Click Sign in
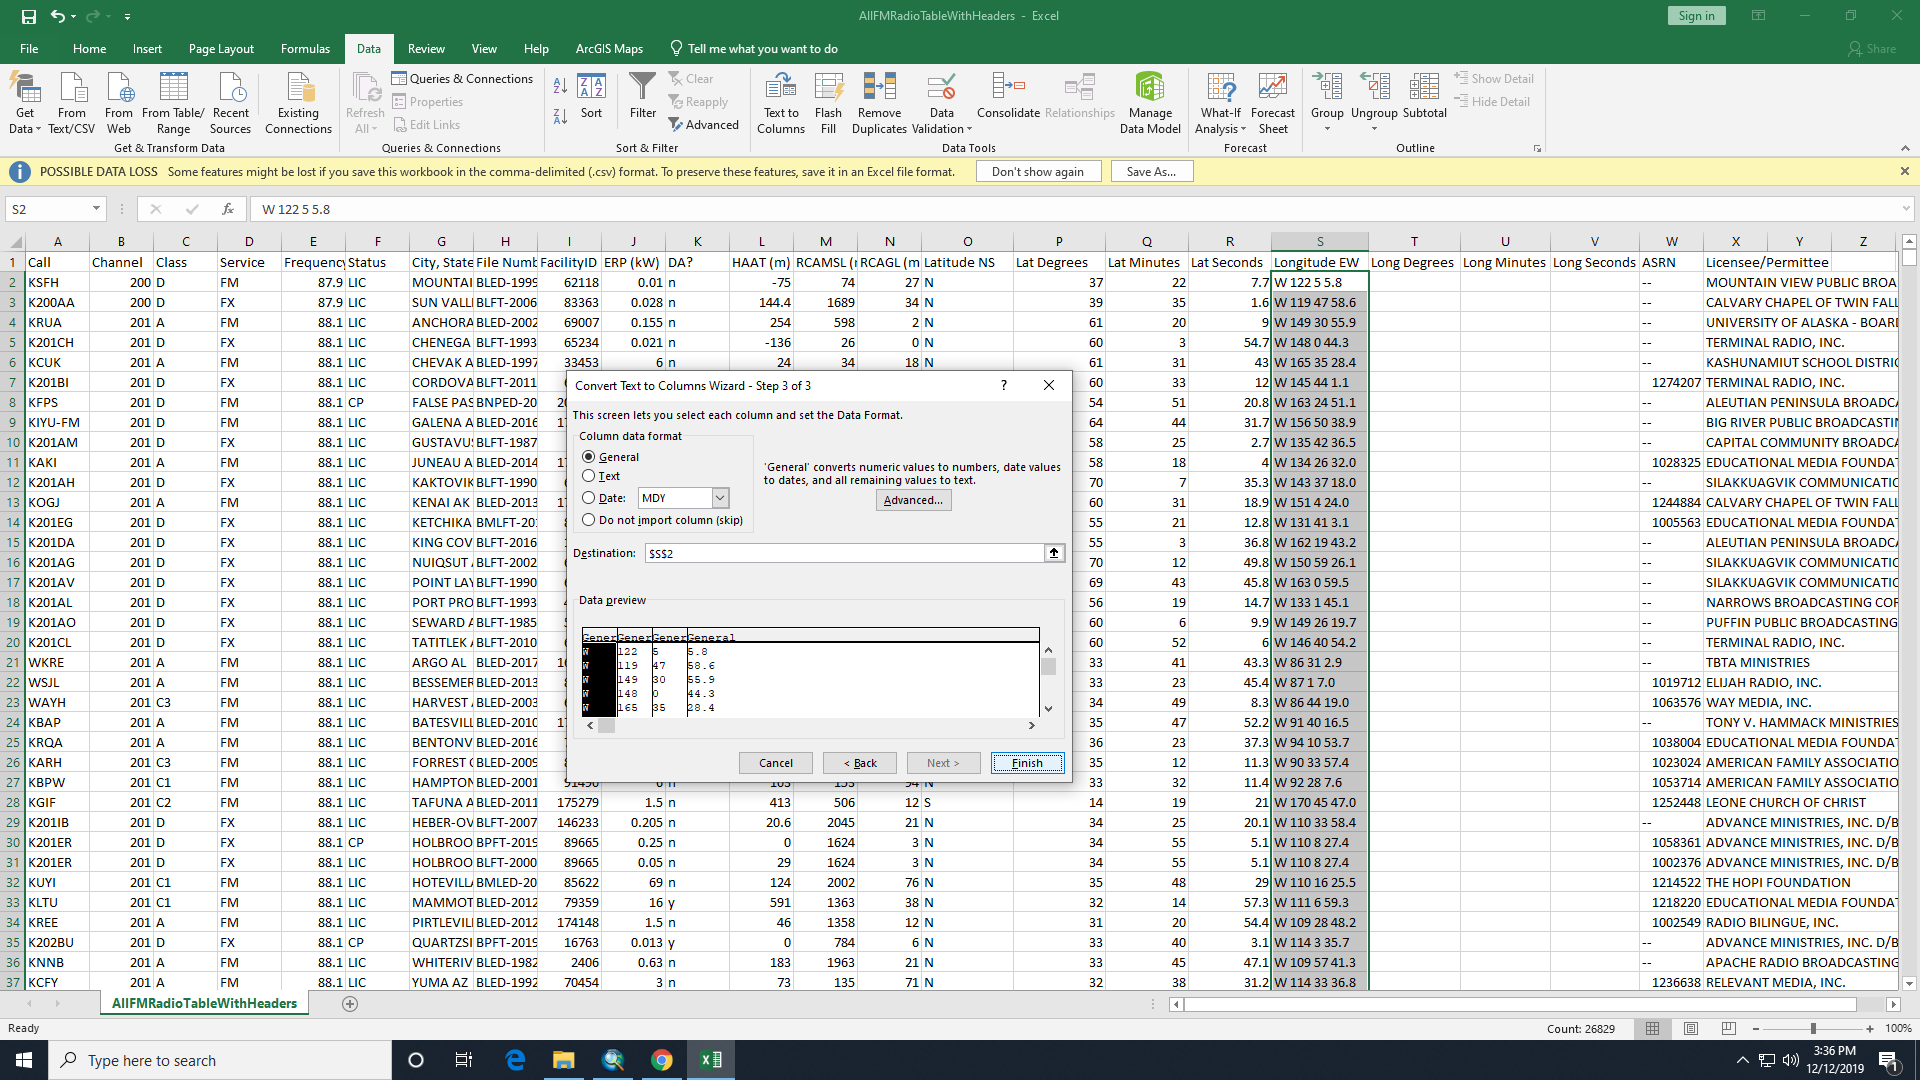Screen dimensions: 1920x1080 click(1696, 16)
